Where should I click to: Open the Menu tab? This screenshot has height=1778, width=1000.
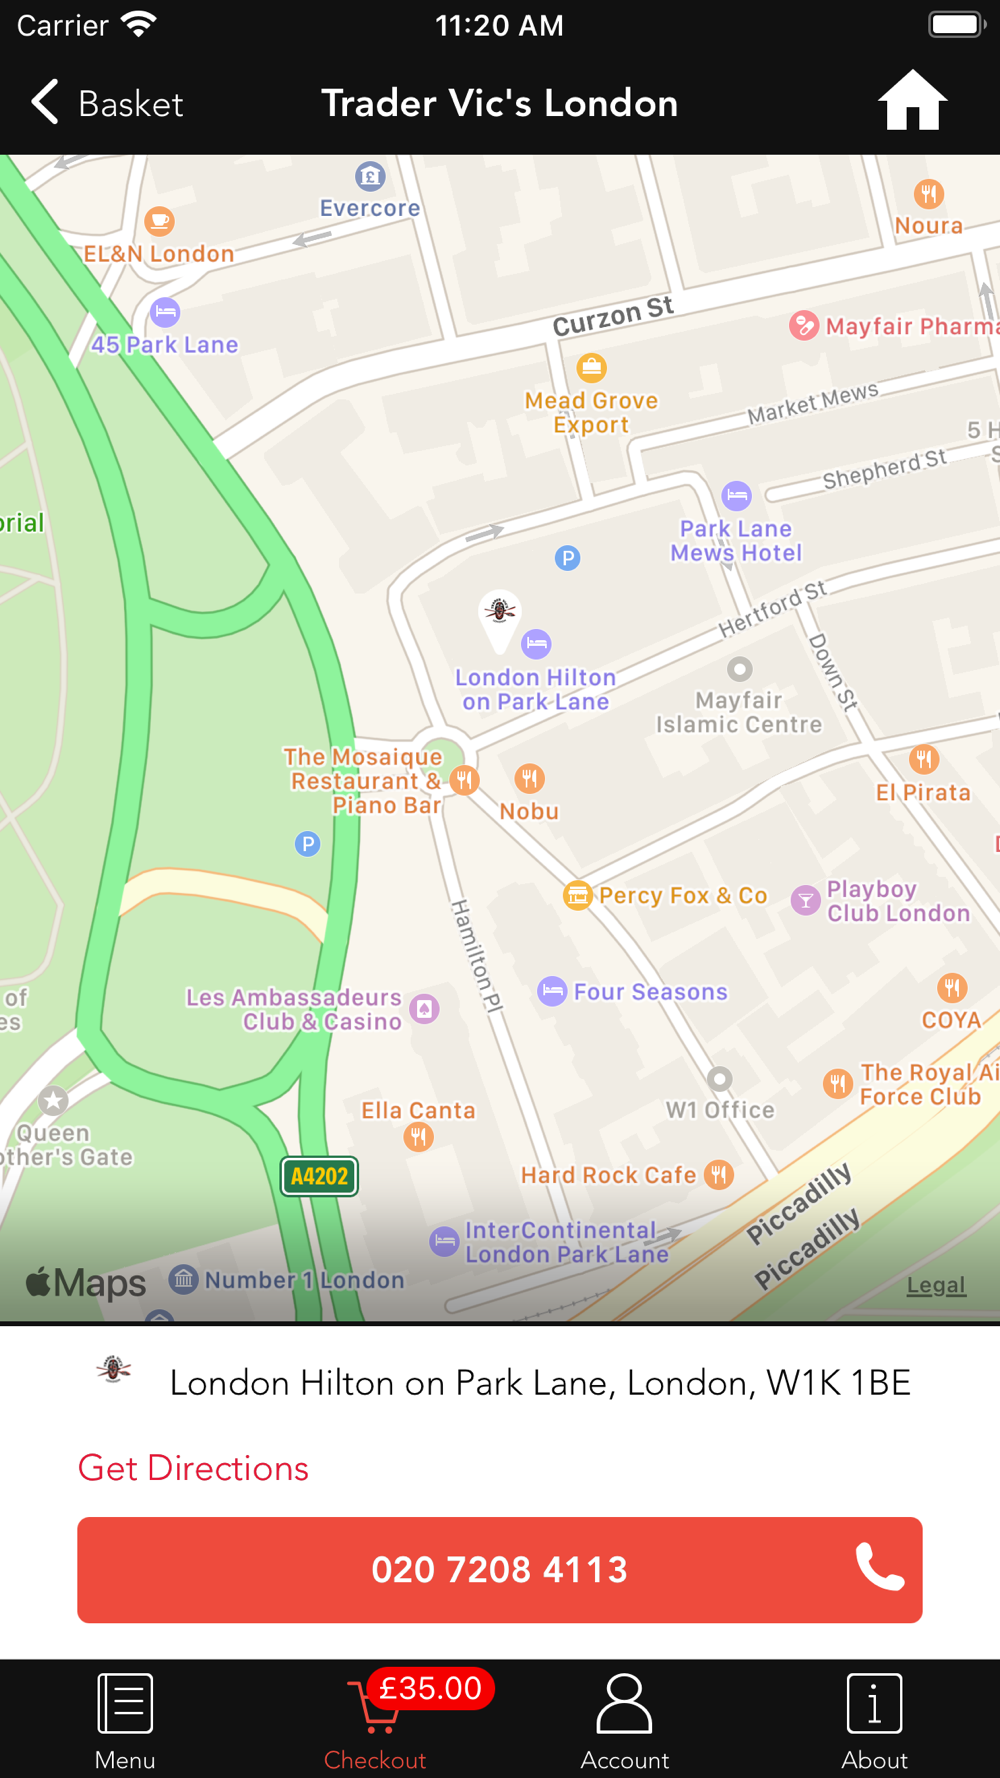point(125,1722)
